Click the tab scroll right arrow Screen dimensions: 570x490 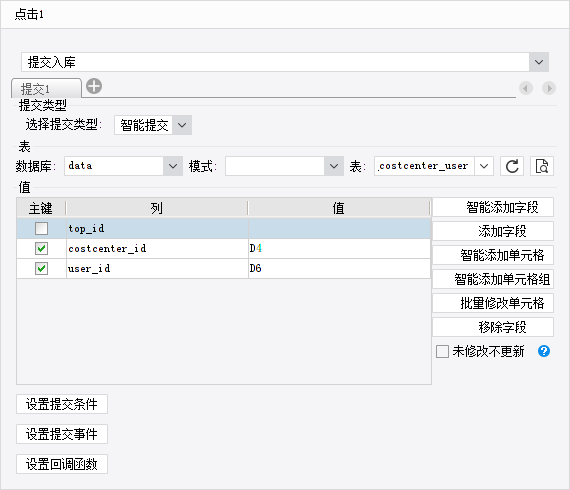tap(549, 88)
